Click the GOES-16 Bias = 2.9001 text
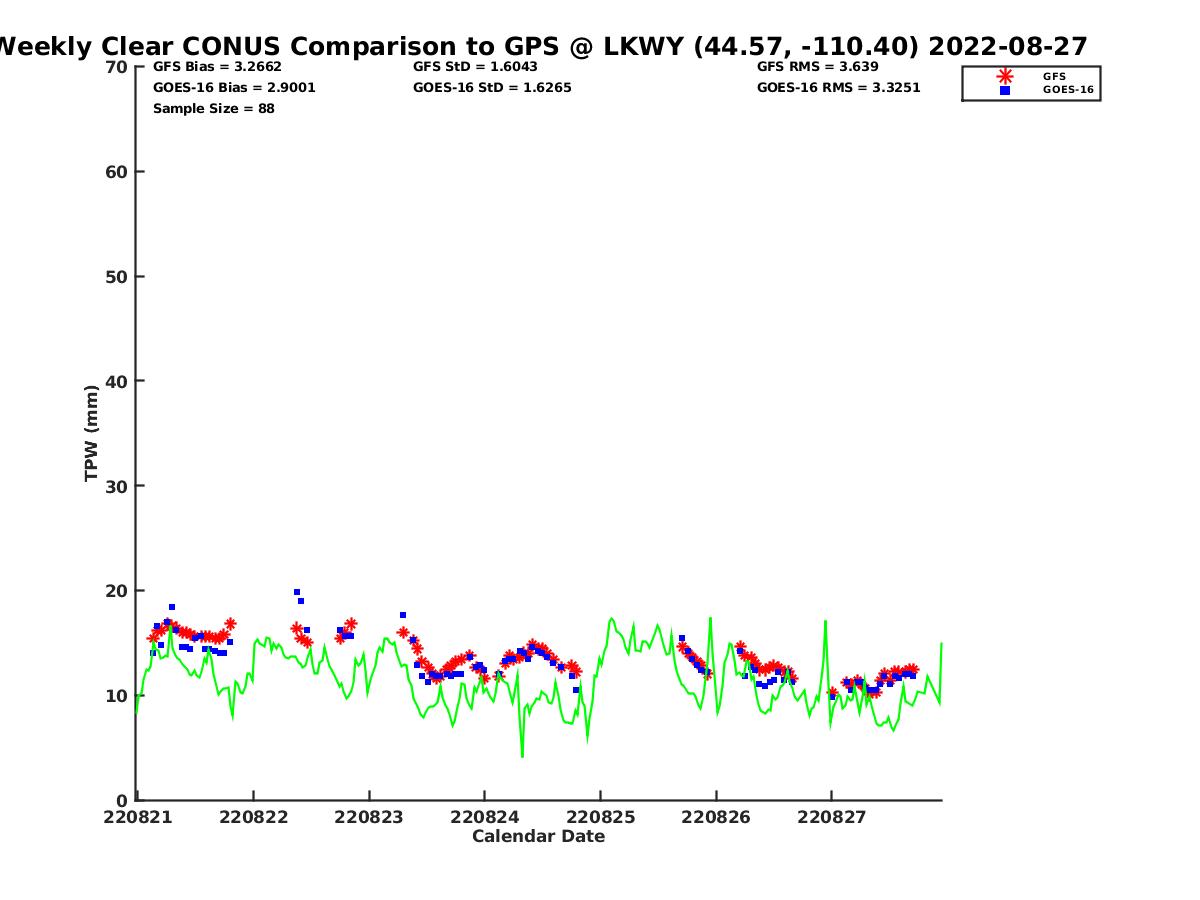Image resolution: width=1200 pixels, height=900 pixels. pos(234,88)
